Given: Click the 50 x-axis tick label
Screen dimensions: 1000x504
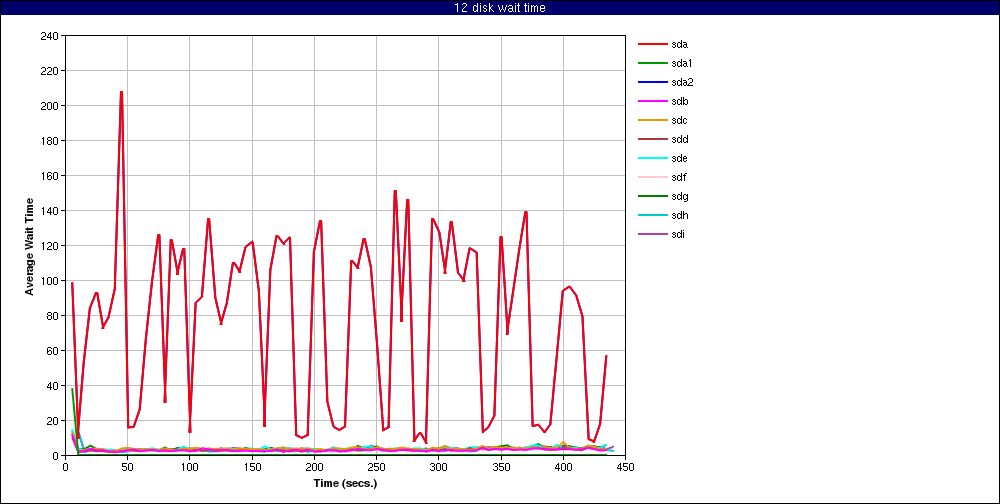Looking at the screenshot, I should 127,467.
